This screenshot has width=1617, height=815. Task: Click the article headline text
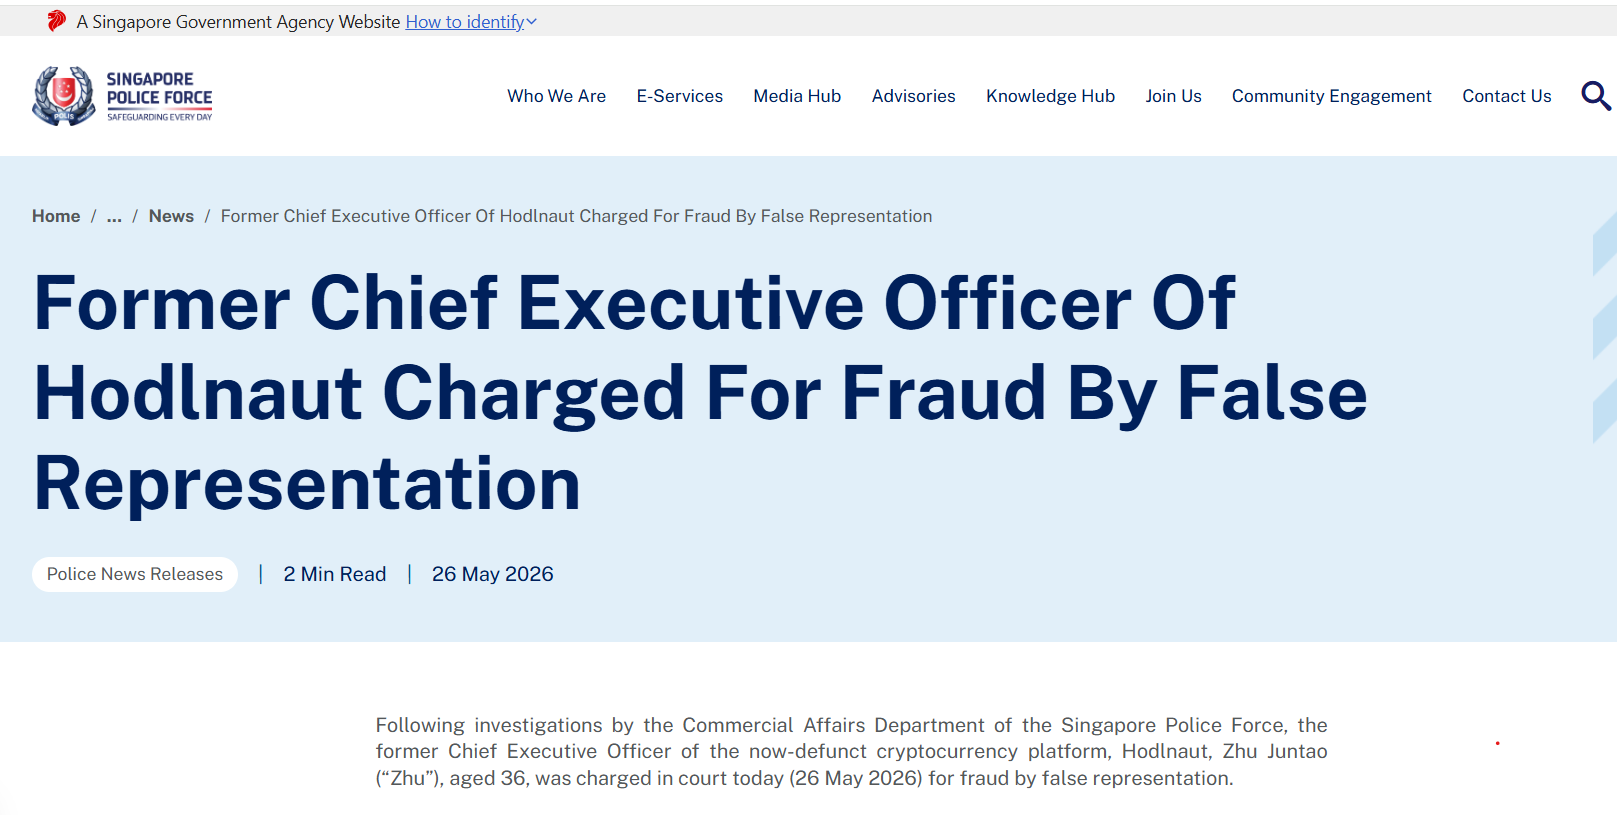tap(700, 393)
